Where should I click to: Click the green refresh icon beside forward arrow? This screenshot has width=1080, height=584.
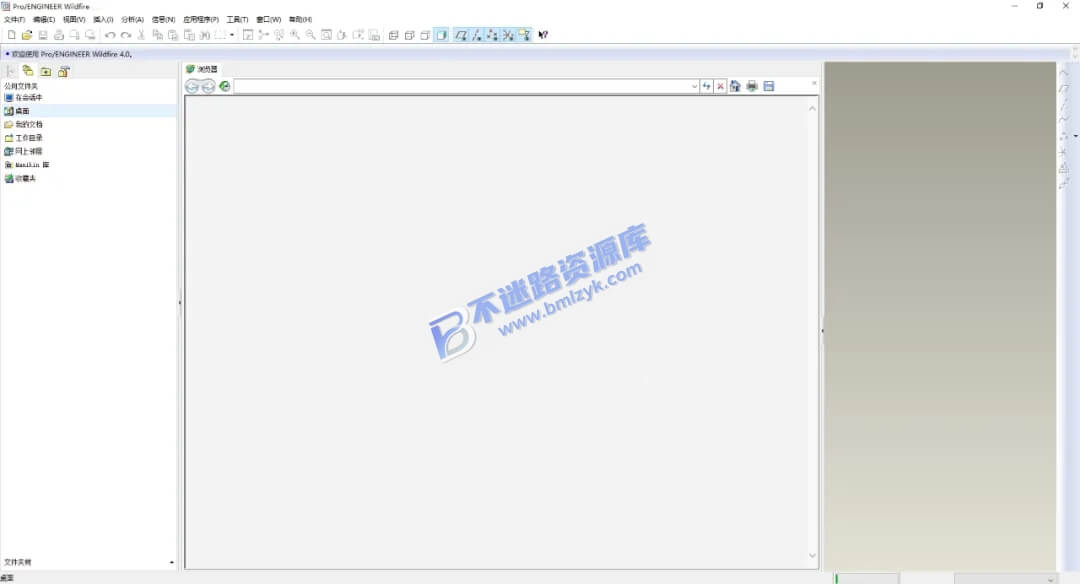225,86
